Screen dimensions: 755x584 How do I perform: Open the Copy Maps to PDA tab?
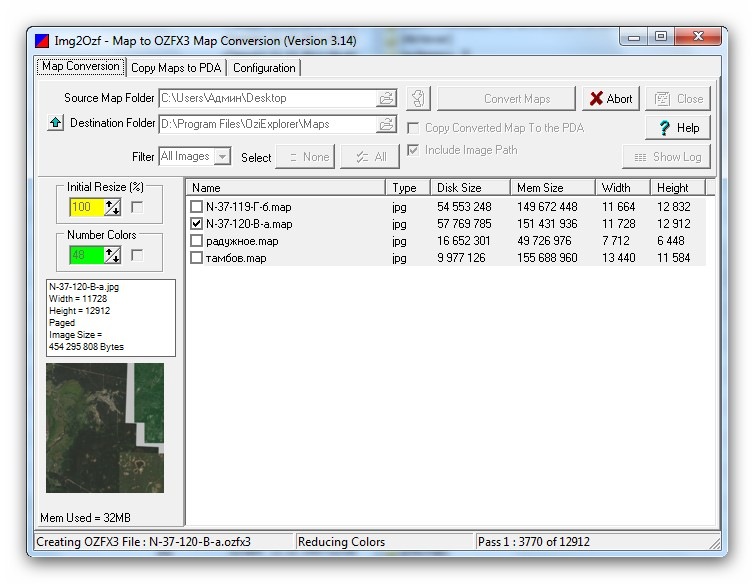[176, 68]
